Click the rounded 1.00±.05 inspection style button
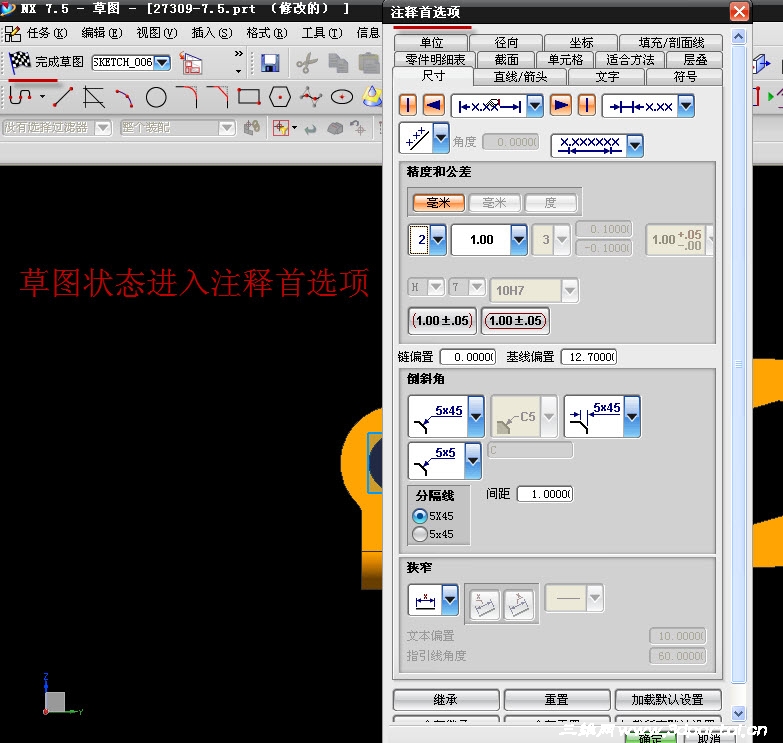 [x=515, y=321]
